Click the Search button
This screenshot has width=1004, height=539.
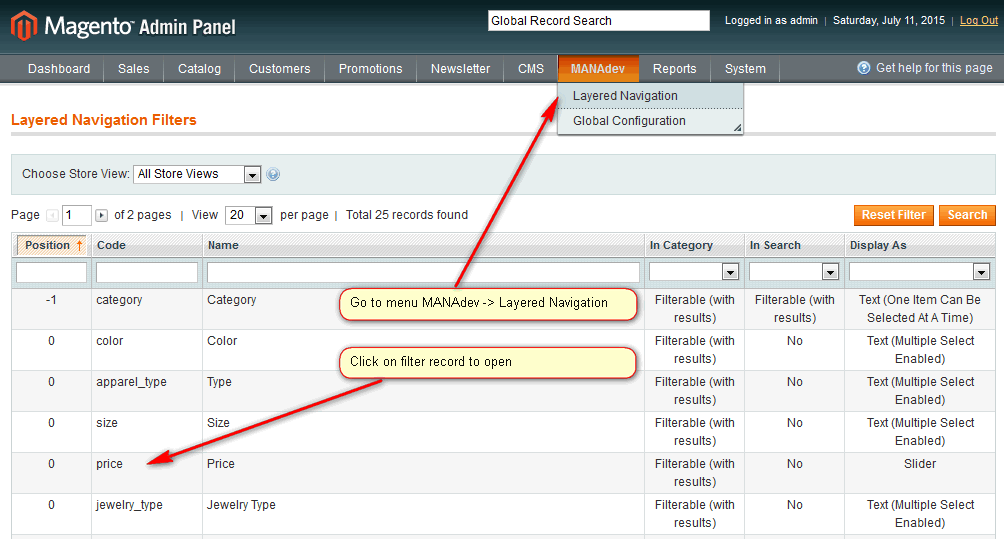[967, 215]
